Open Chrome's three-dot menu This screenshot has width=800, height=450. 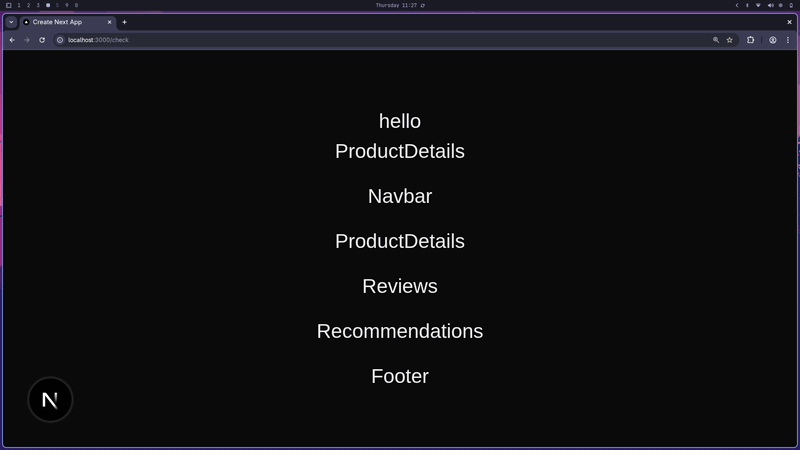788,40
